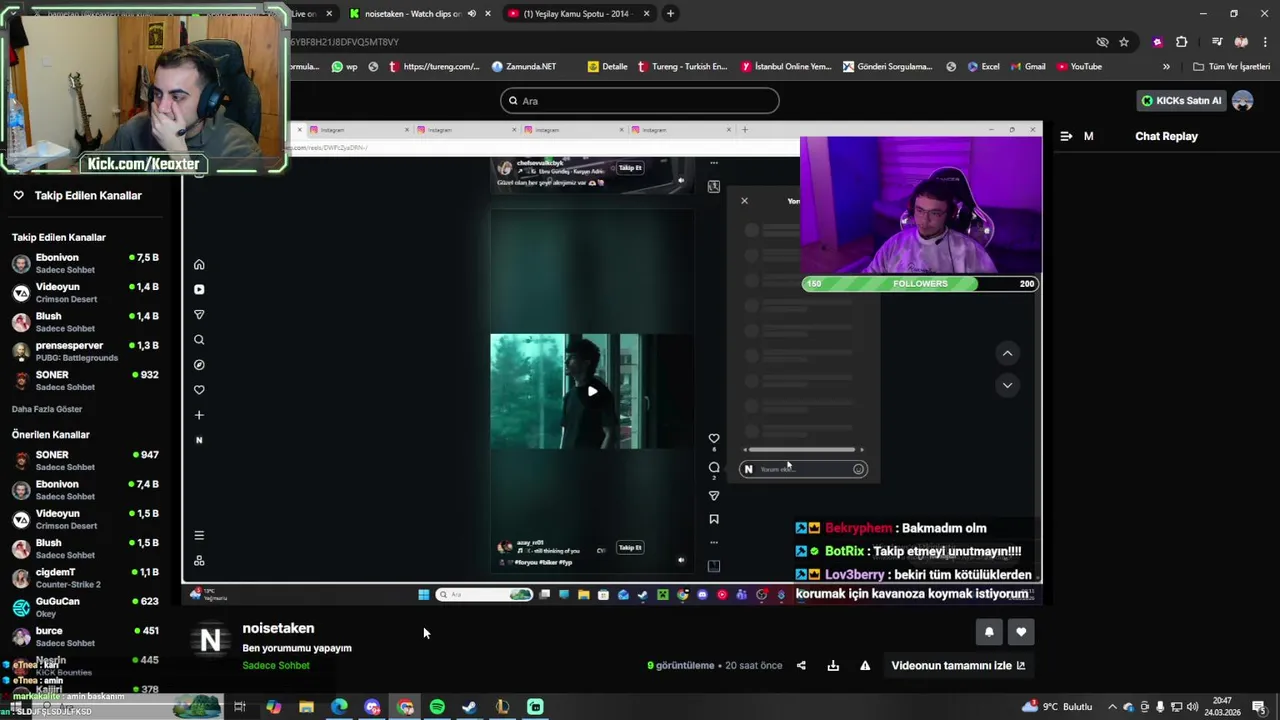Open the Kick profile avatar menu
Screen dimensions: 1280x720
click(1243, 100)
